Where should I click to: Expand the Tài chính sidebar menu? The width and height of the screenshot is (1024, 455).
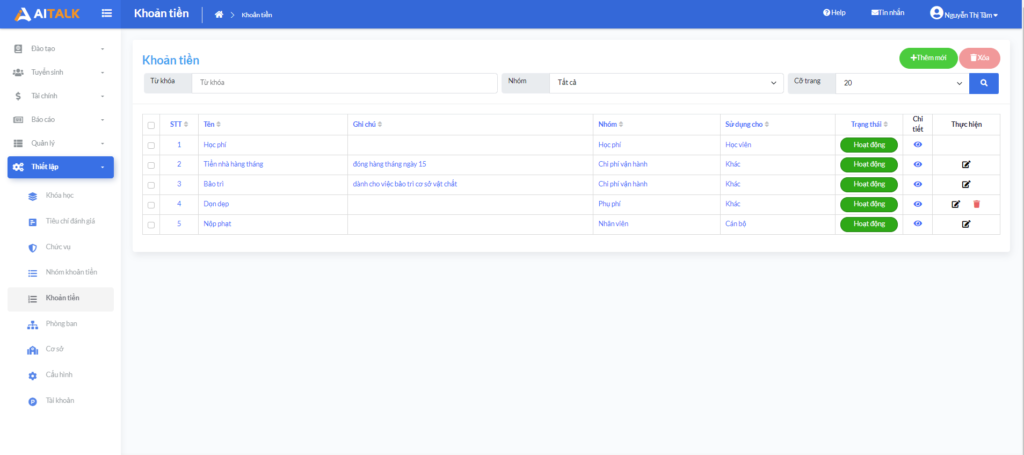pos(60,96)
